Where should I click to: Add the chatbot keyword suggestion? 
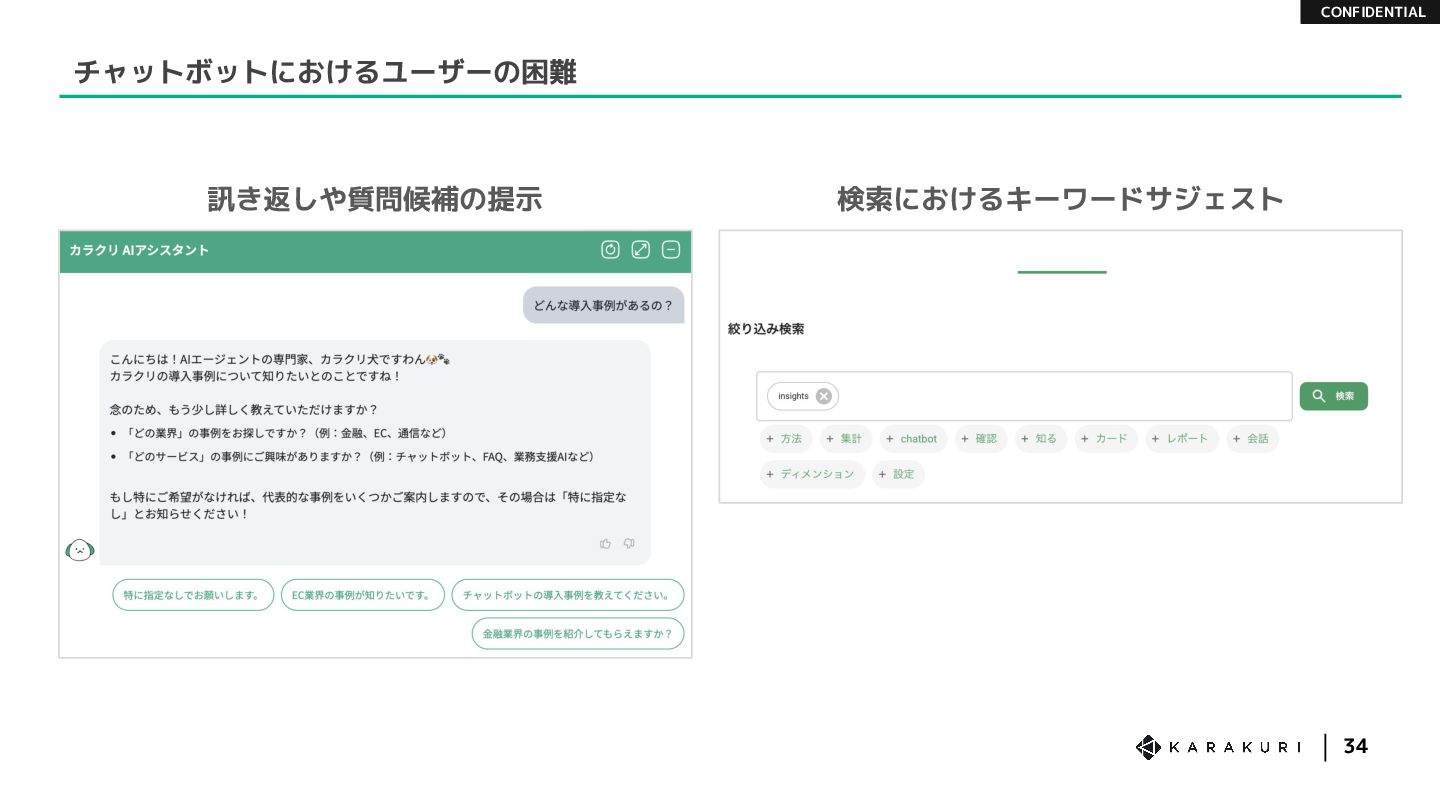coord(912,439)
